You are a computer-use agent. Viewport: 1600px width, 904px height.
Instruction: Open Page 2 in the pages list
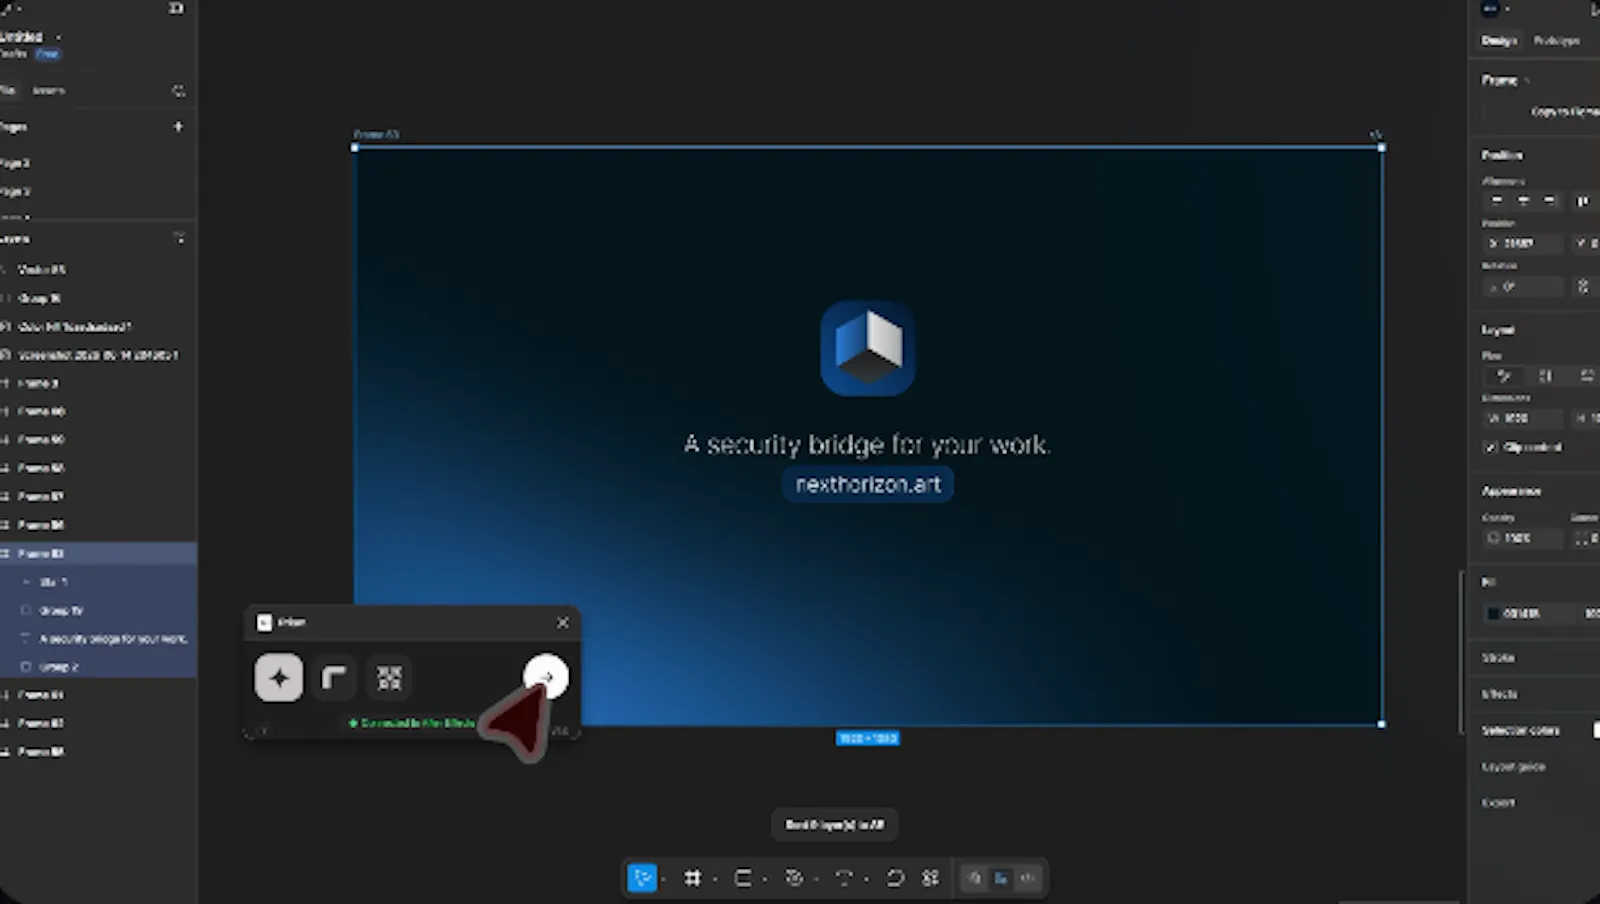[x=15, y=163]
